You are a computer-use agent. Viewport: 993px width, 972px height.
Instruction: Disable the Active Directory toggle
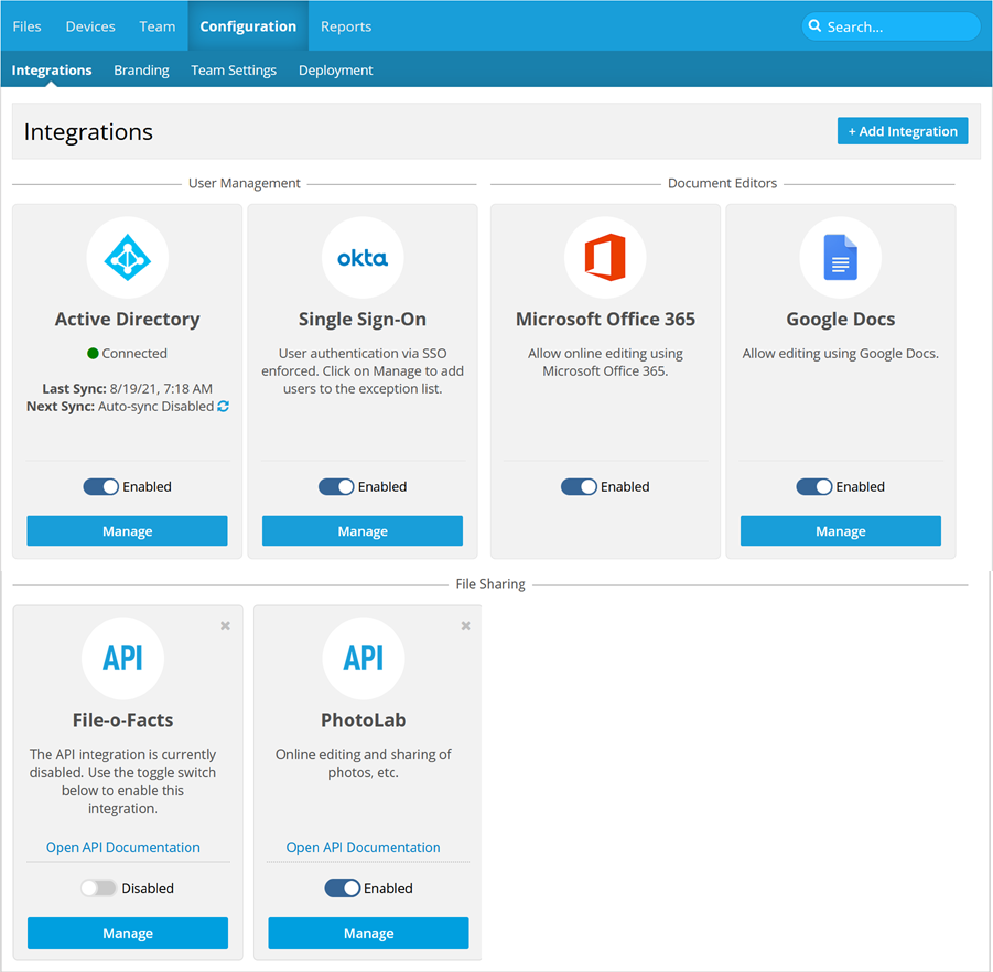pos(101,487)
